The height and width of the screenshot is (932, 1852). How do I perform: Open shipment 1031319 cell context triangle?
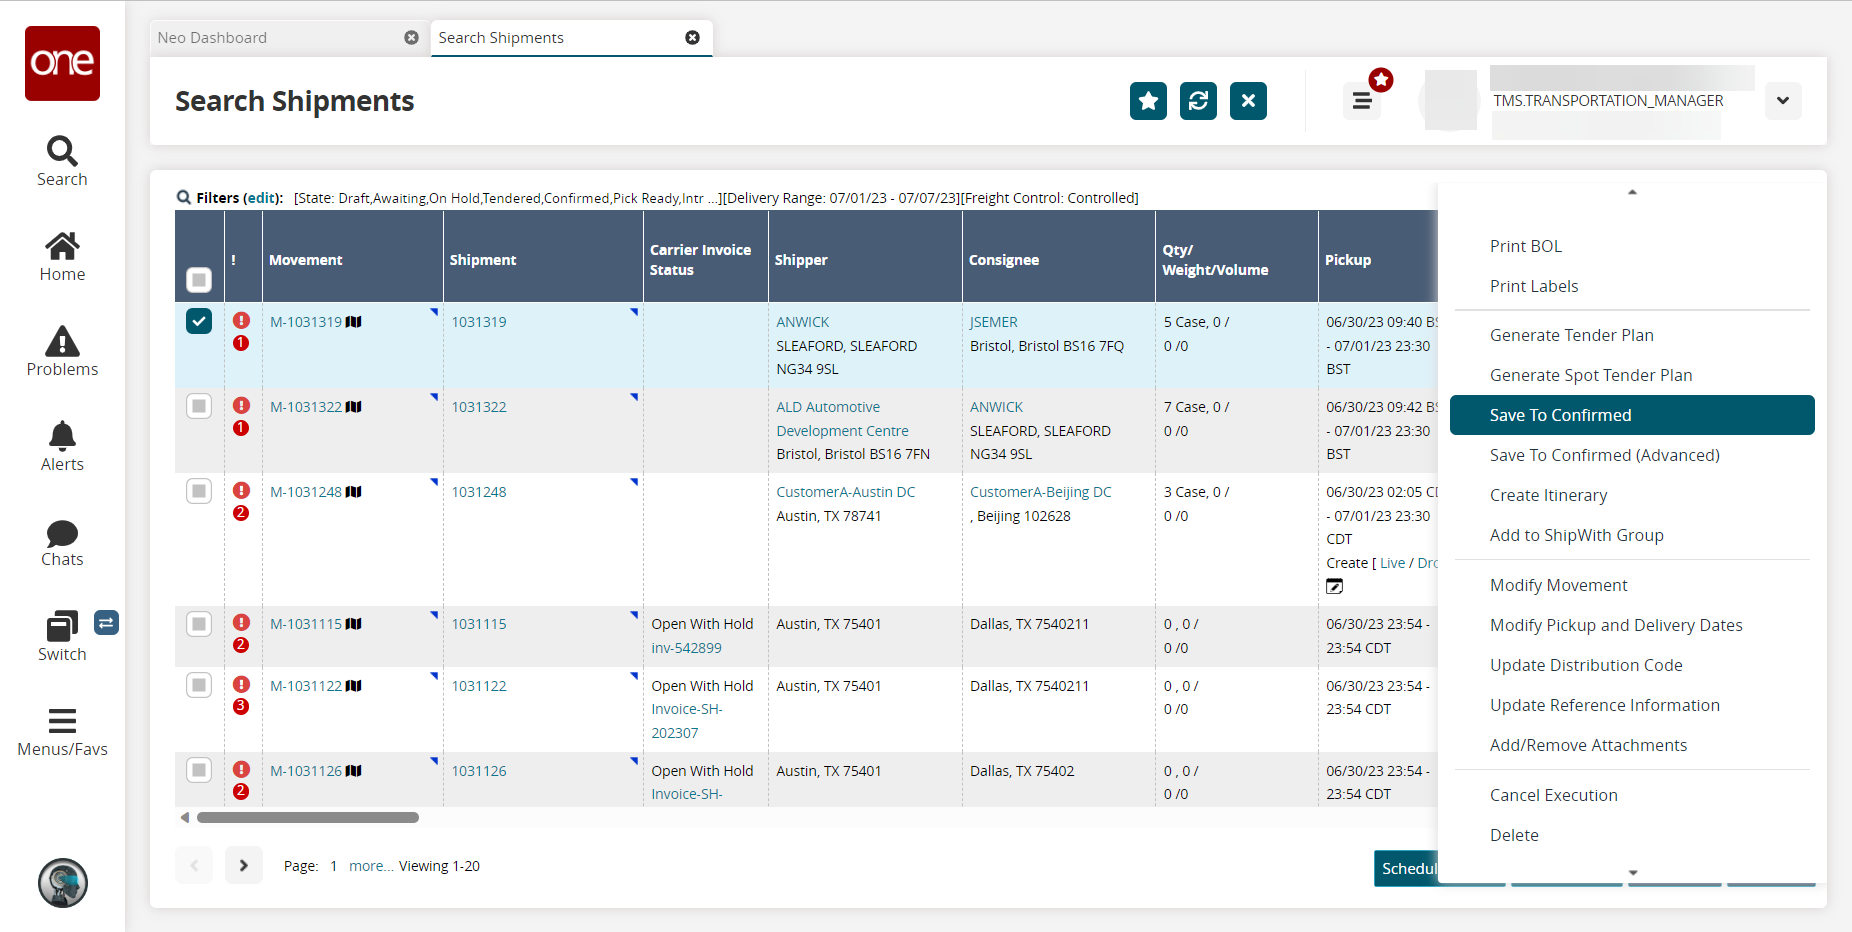(x=634, y=312)
